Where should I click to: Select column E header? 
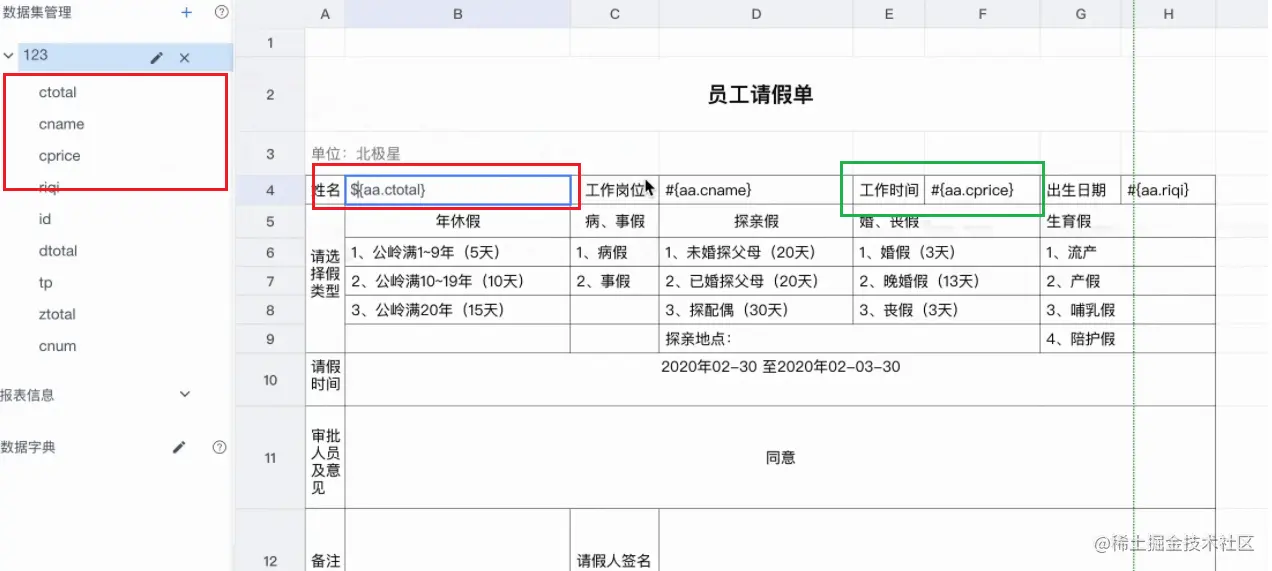[889, 14]
